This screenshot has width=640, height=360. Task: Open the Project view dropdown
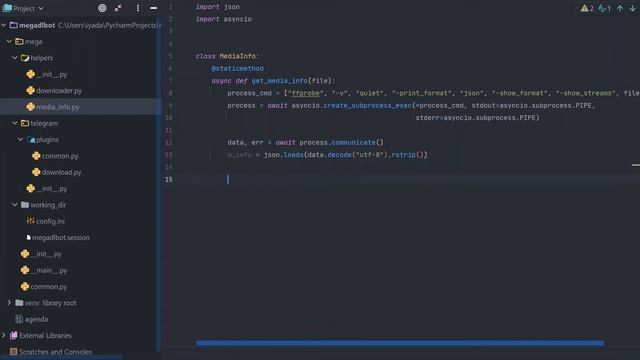[x=23, y=8]
